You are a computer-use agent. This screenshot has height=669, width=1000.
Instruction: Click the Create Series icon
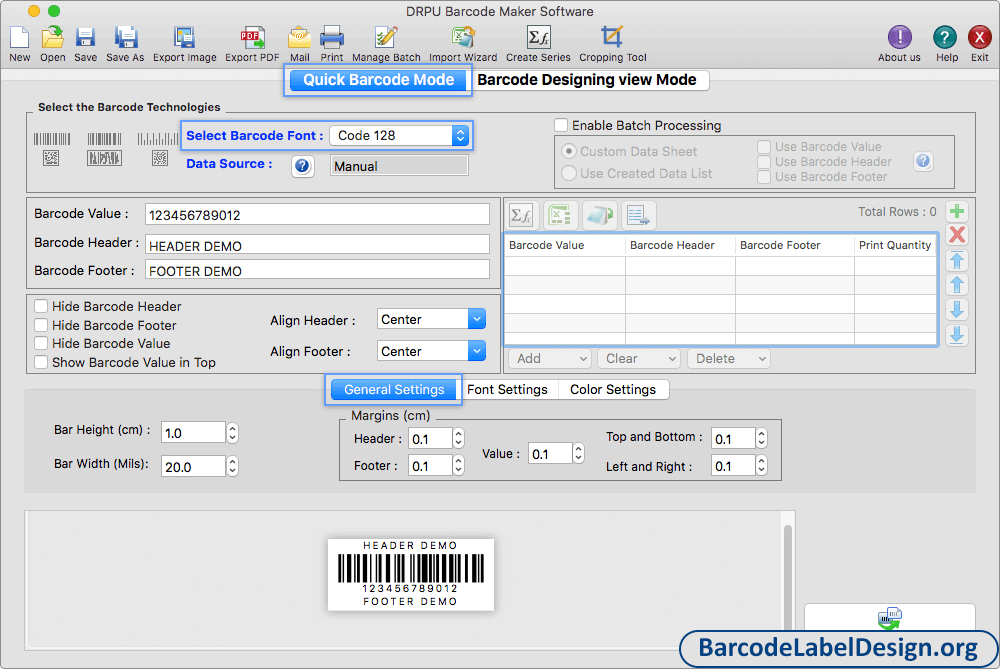[x=538, y=38]
